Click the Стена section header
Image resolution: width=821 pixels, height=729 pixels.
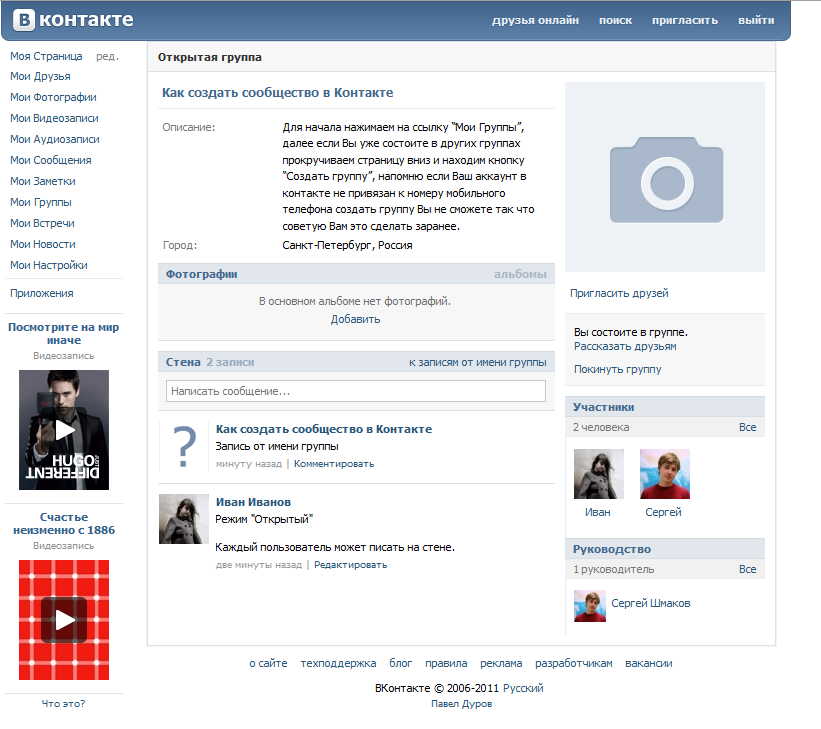pos(183,362)
